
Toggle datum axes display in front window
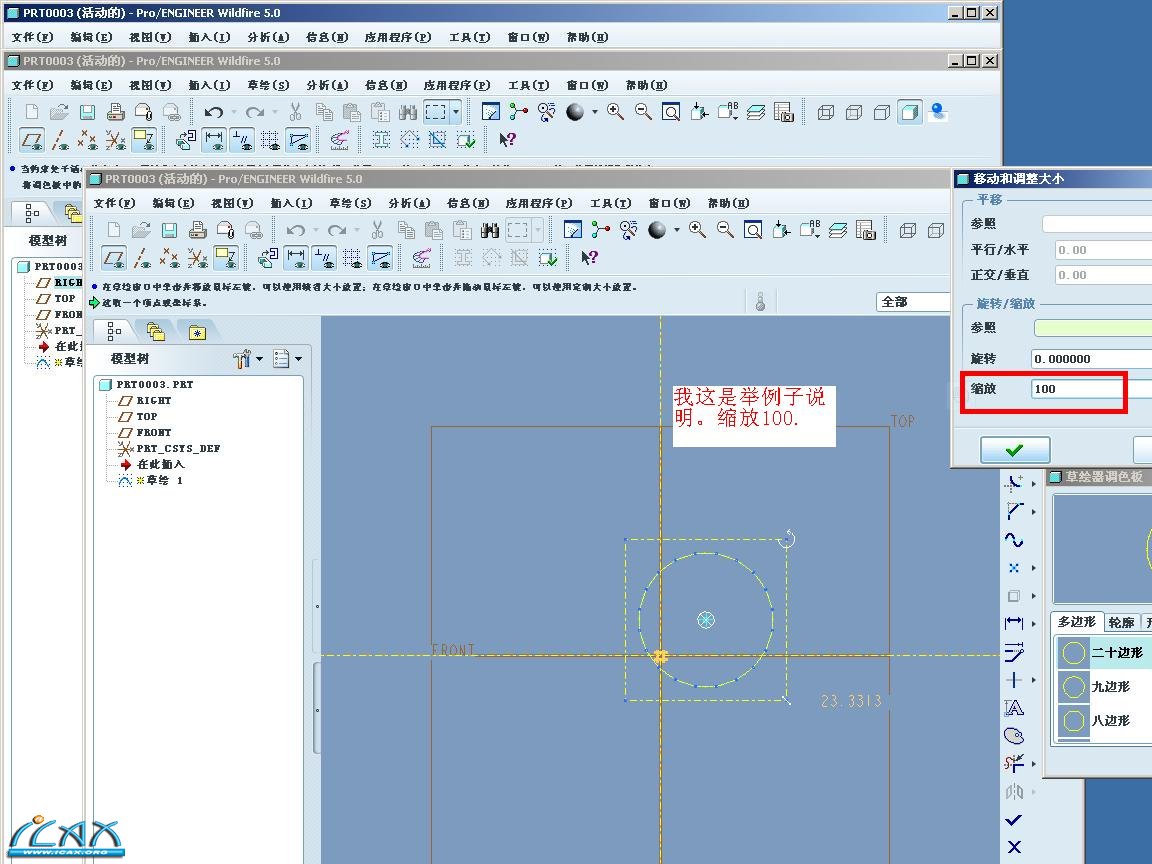pos(143,257)
